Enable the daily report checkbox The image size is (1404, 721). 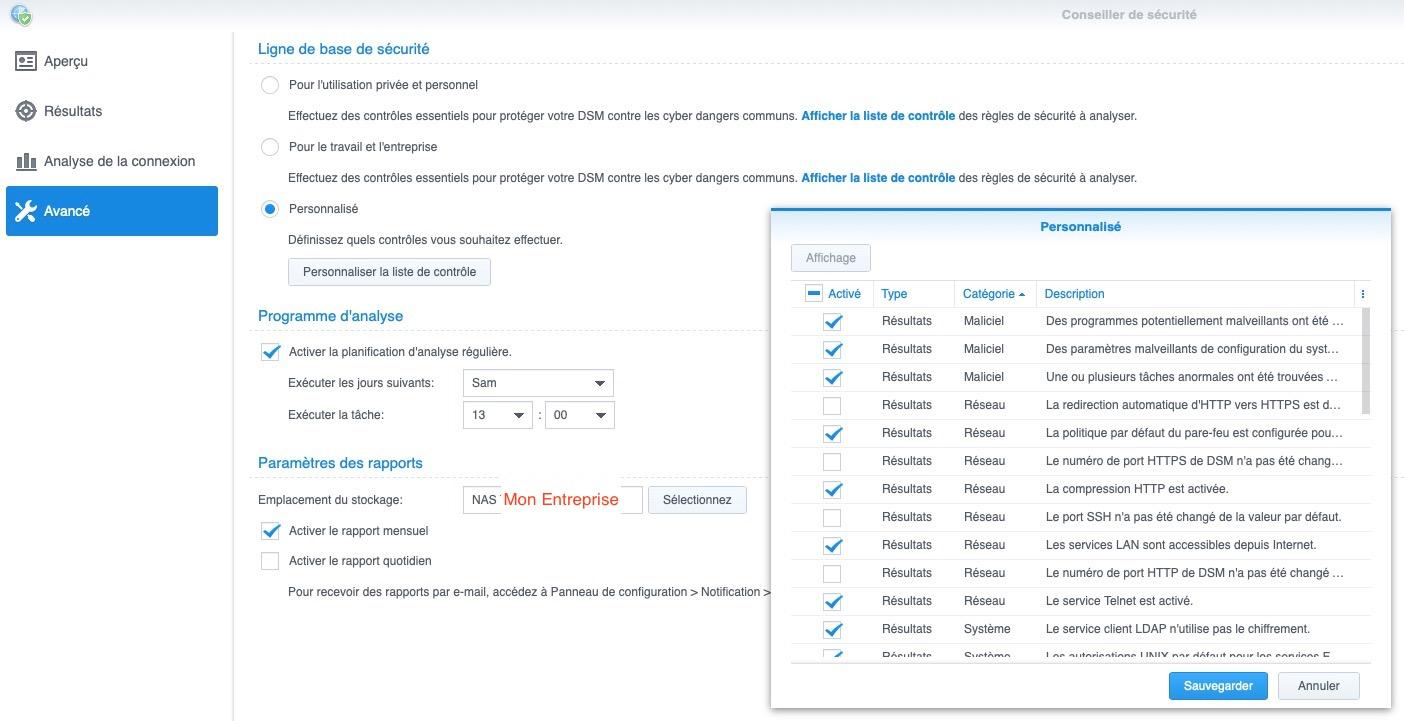coord(270,561)
